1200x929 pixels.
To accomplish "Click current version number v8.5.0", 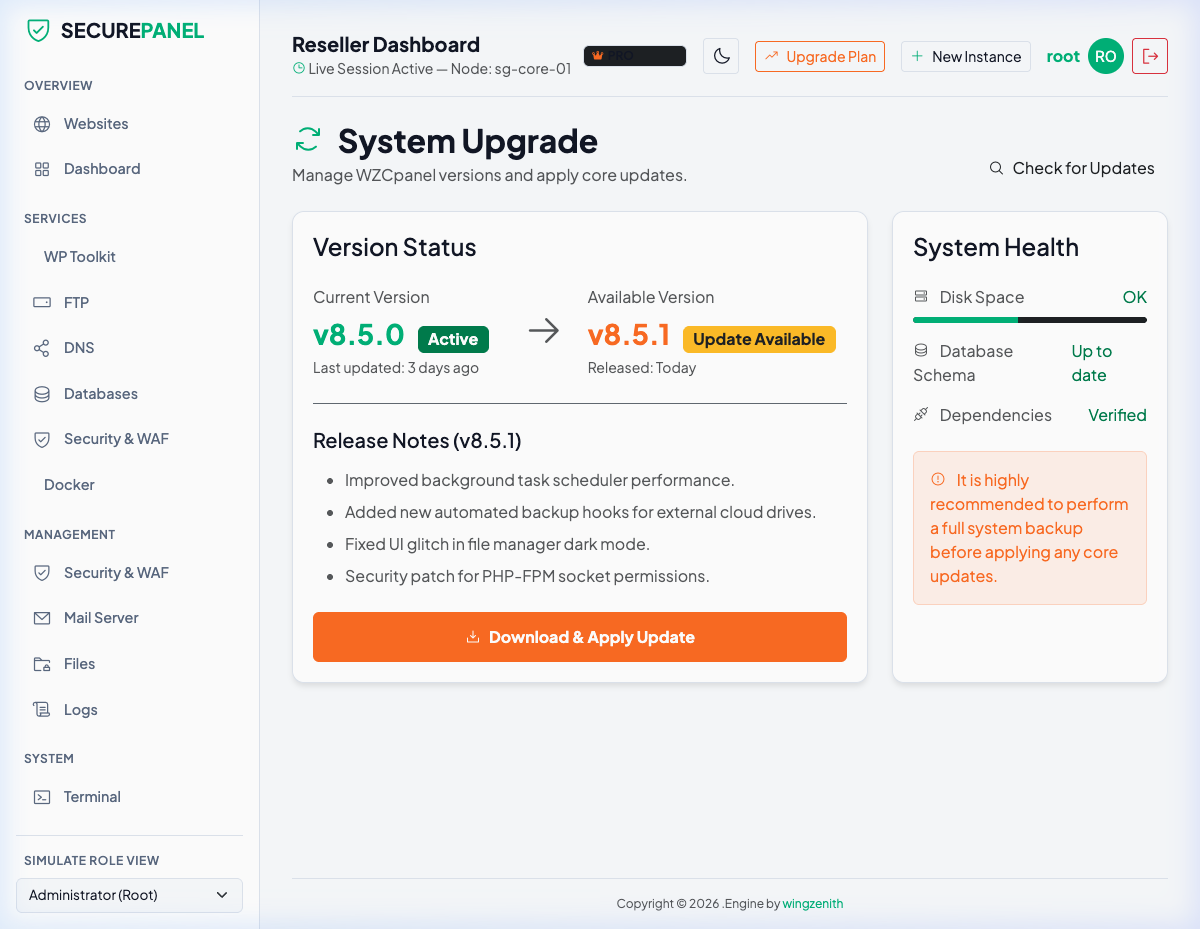I will click(358, 334).
